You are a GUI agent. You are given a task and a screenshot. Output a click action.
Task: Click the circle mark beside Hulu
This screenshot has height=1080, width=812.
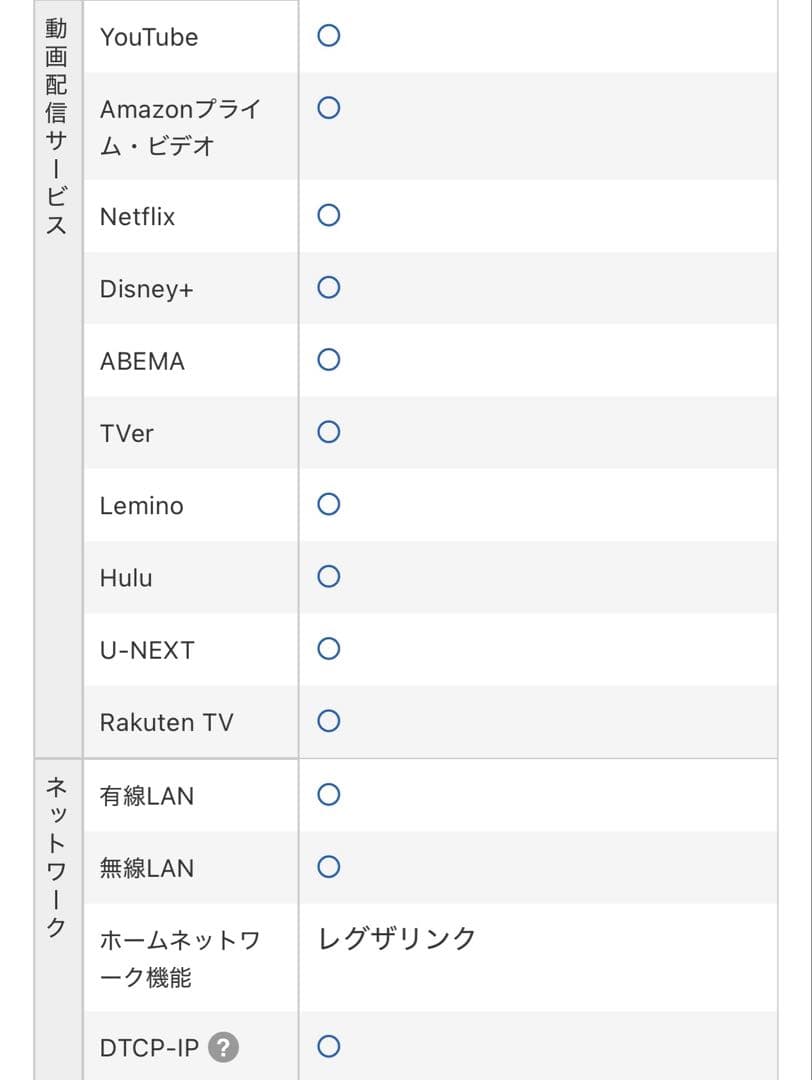(328, 577)
